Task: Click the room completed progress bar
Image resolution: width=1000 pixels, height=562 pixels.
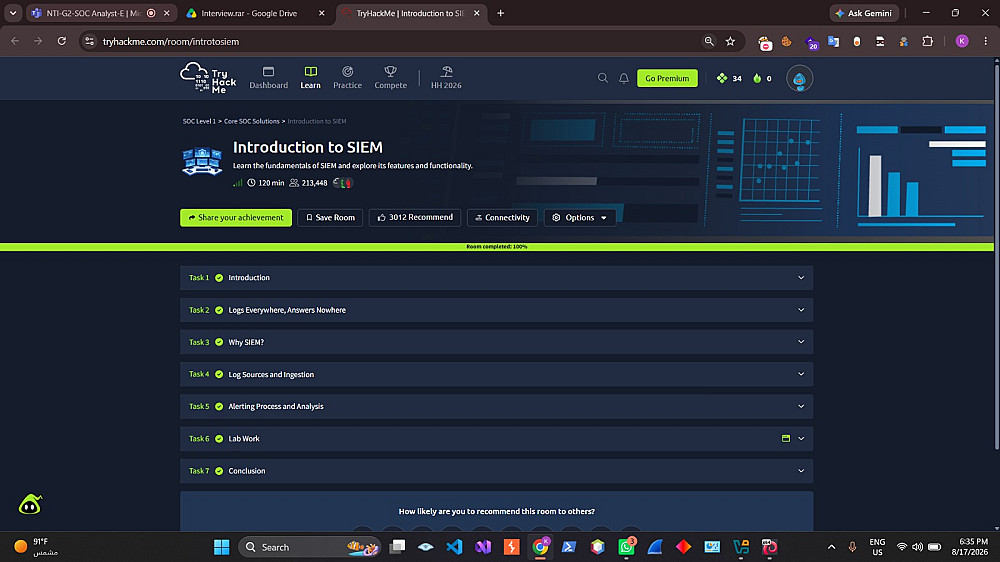Action: [x=497, y=246]
